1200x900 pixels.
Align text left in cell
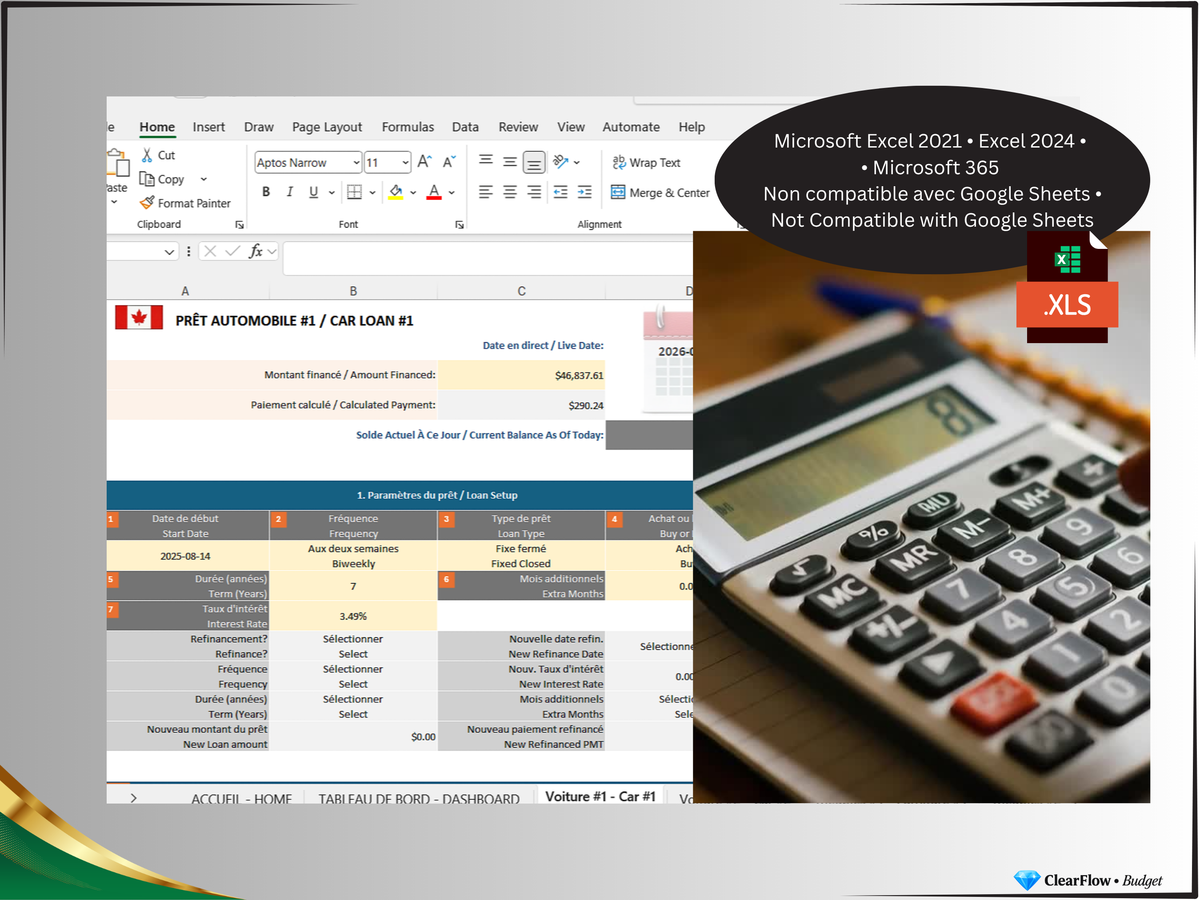(486, 192)
